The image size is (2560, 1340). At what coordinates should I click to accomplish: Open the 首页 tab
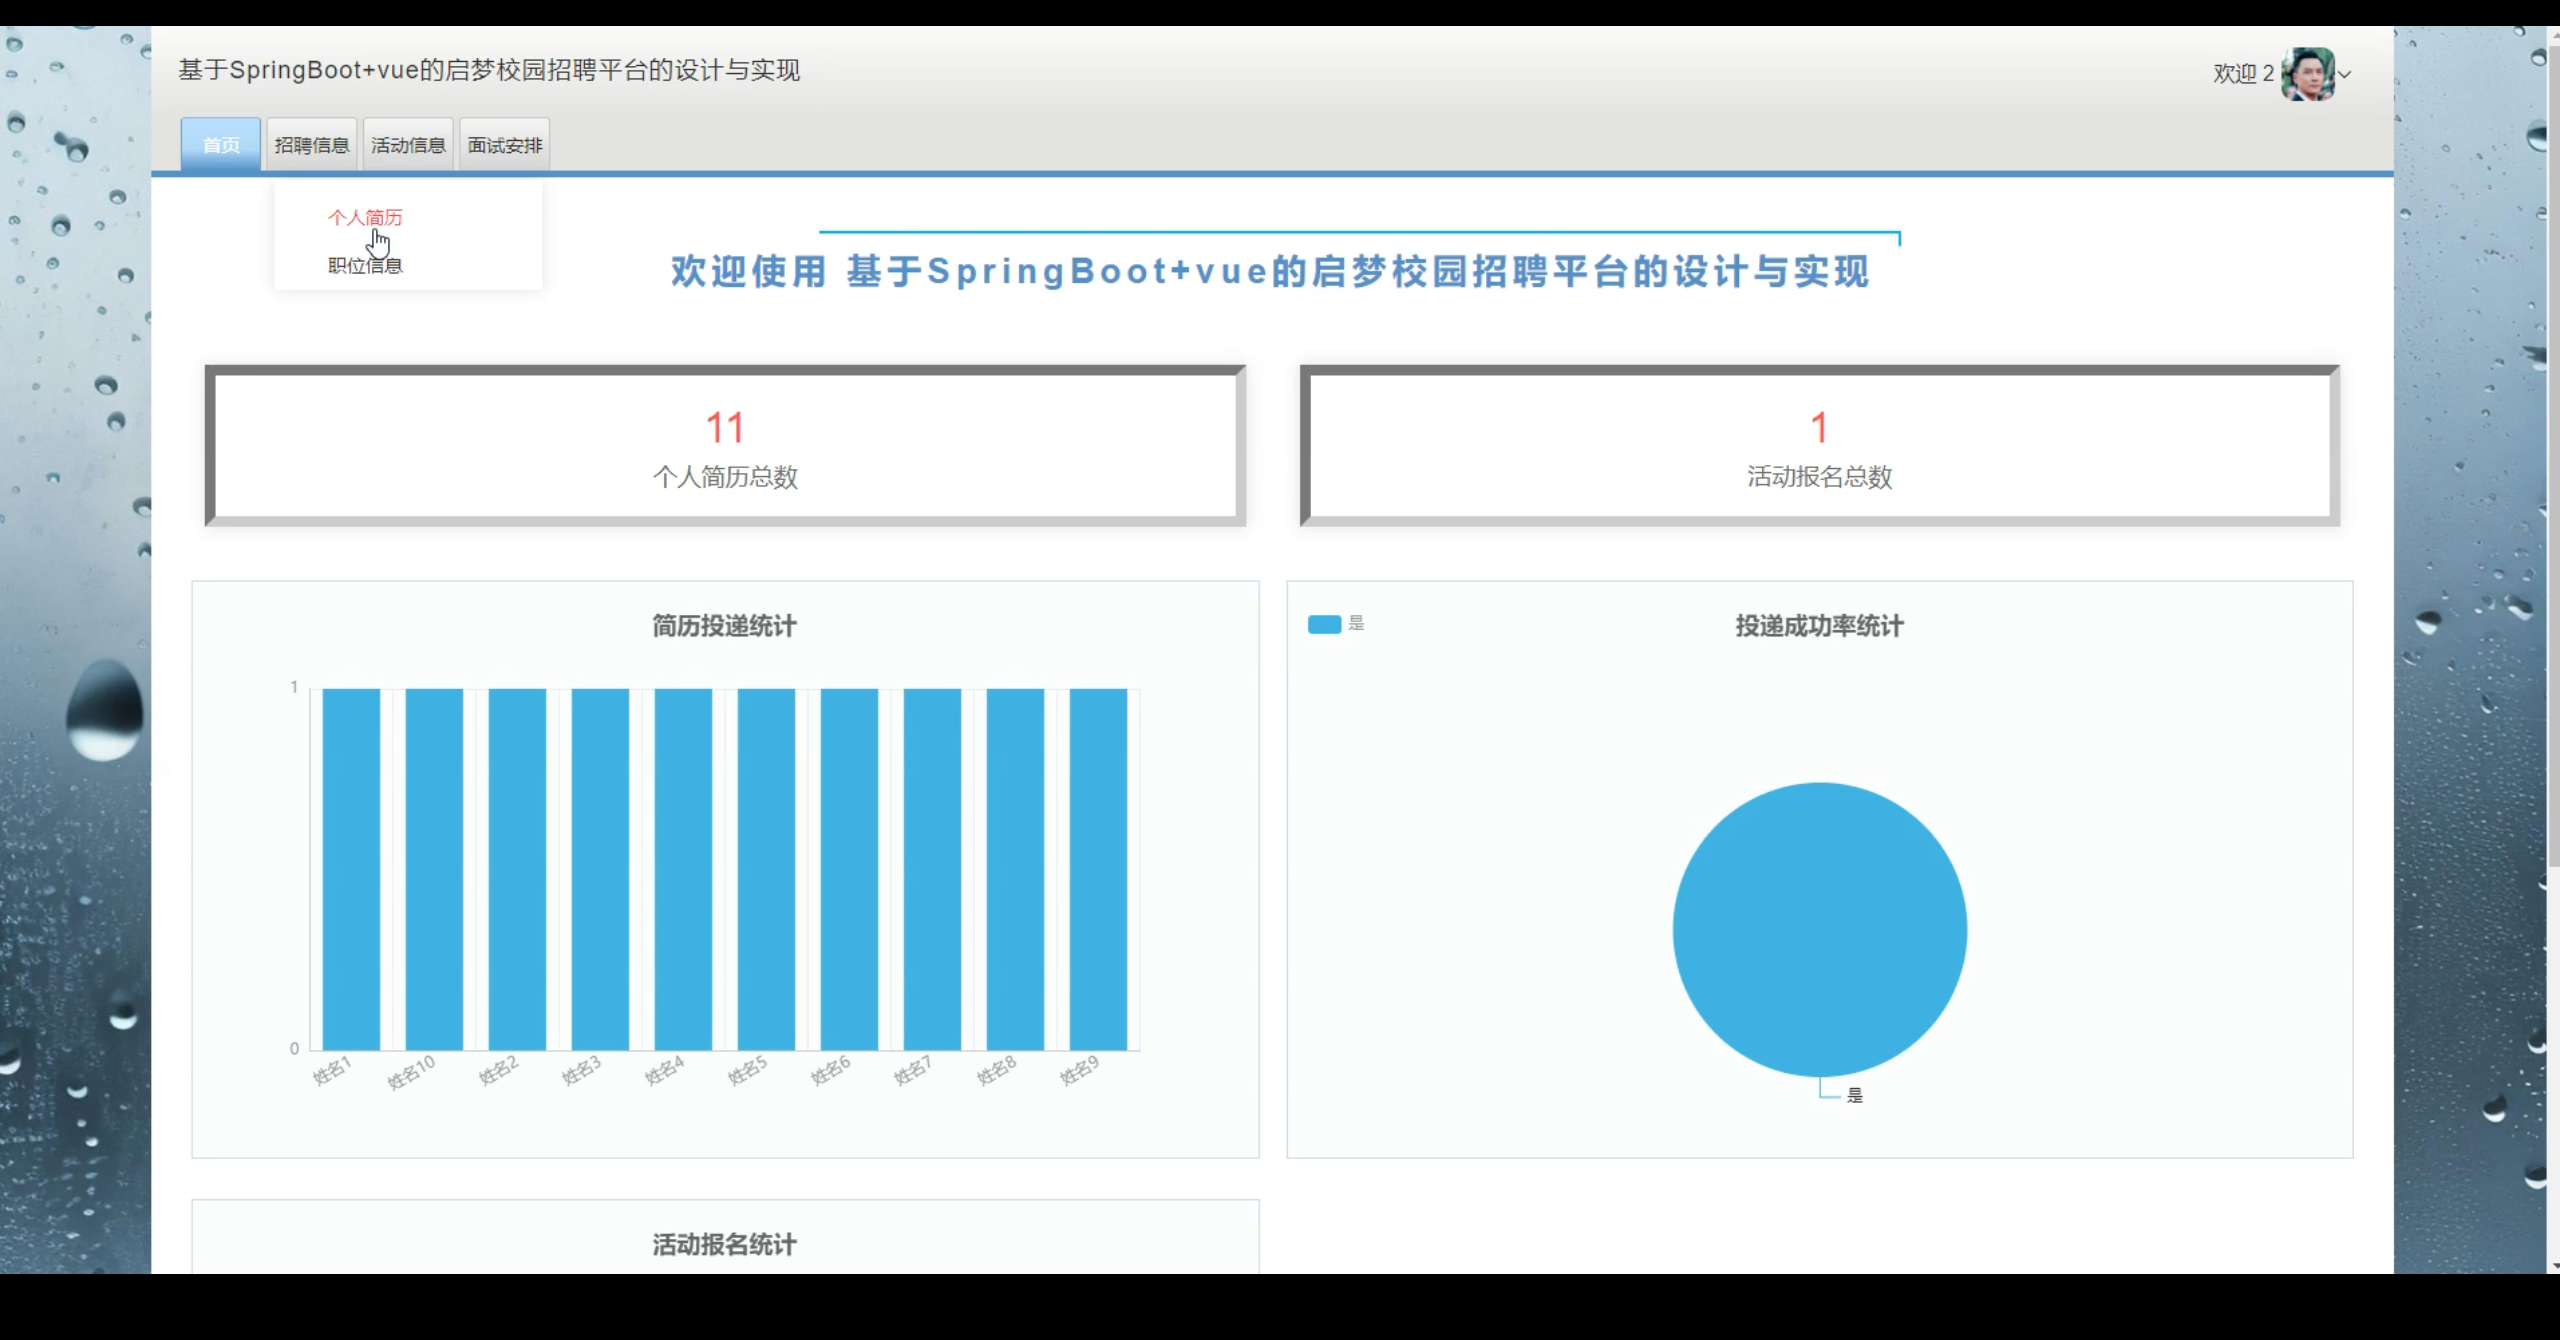point(221,145)
